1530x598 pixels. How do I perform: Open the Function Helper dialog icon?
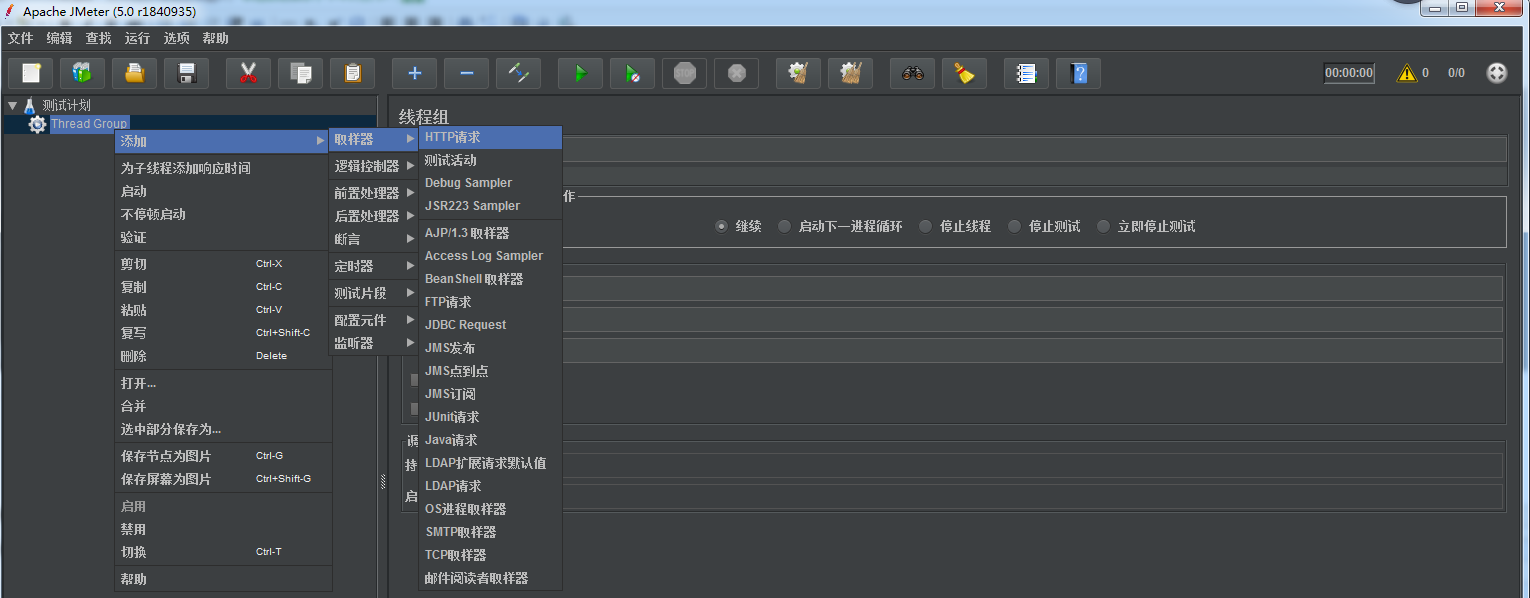(1026, 73)
